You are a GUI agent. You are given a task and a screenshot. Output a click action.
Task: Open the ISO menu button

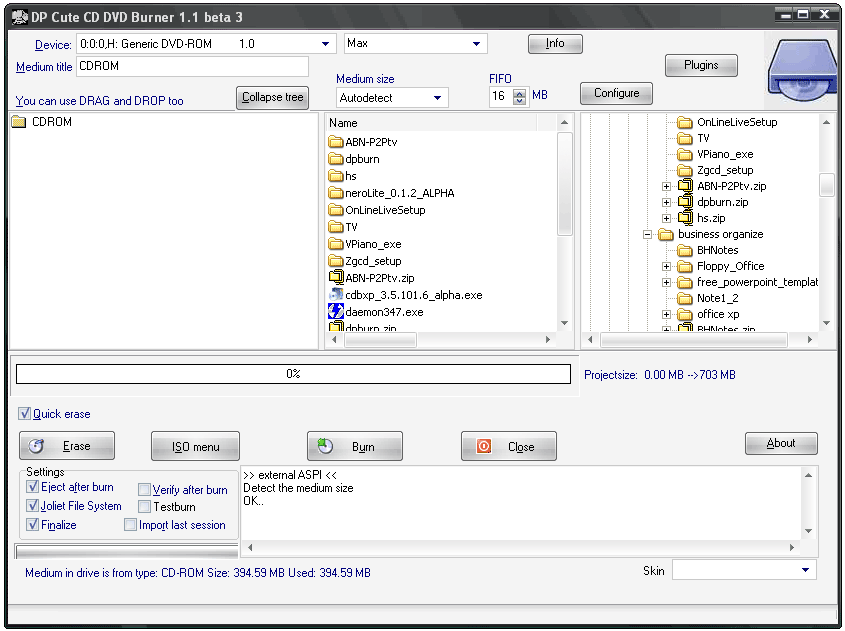coord(195,446)
